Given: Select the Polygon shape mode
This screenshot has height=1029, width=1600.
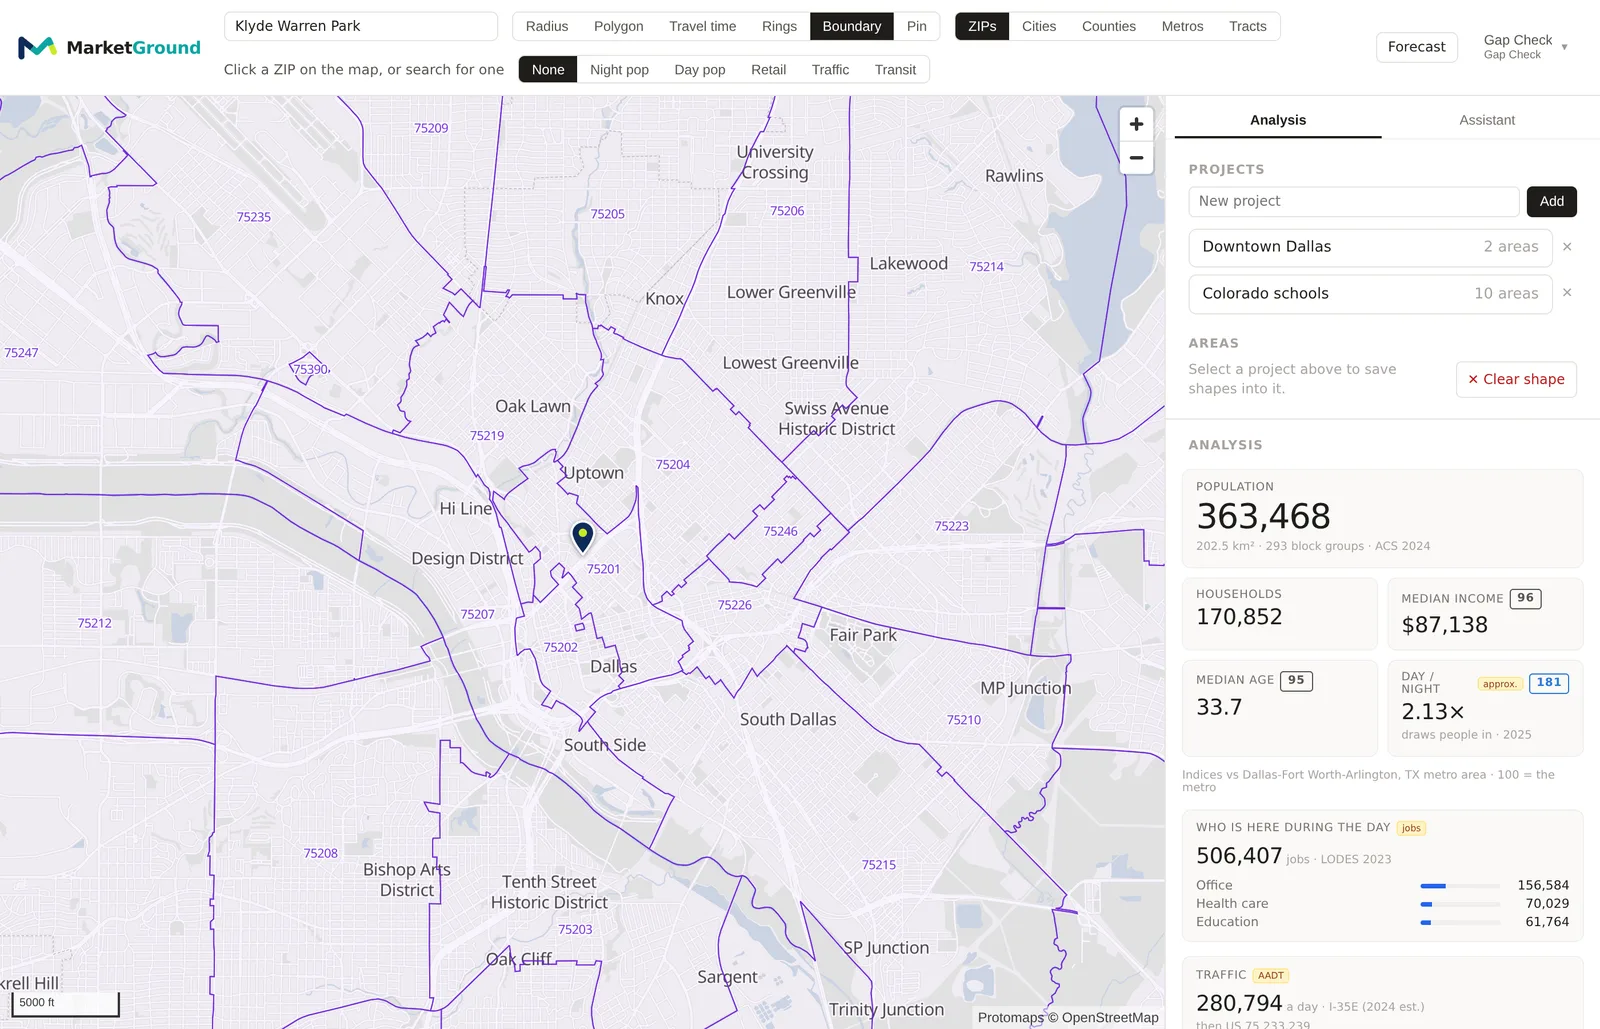Looking at the screenshot, I should pyautogui.click(x=619, y=26).
